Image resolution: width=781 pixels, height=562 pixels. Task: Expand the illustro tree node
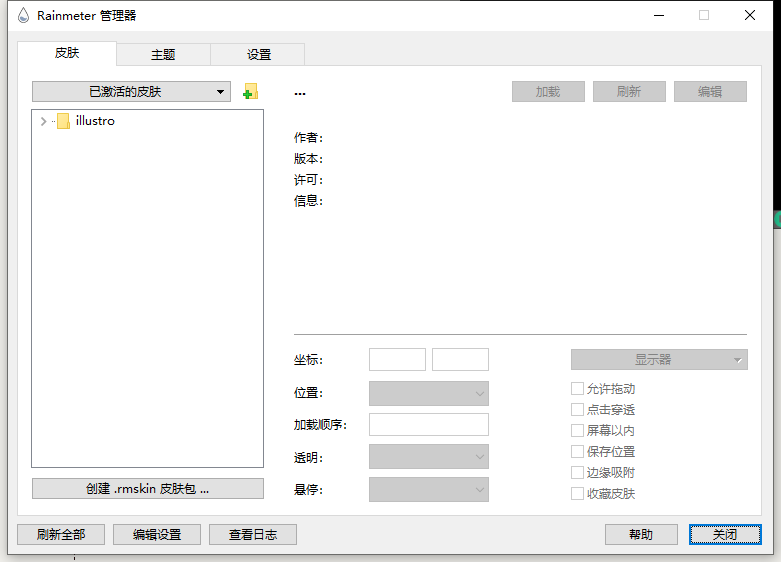43,121
